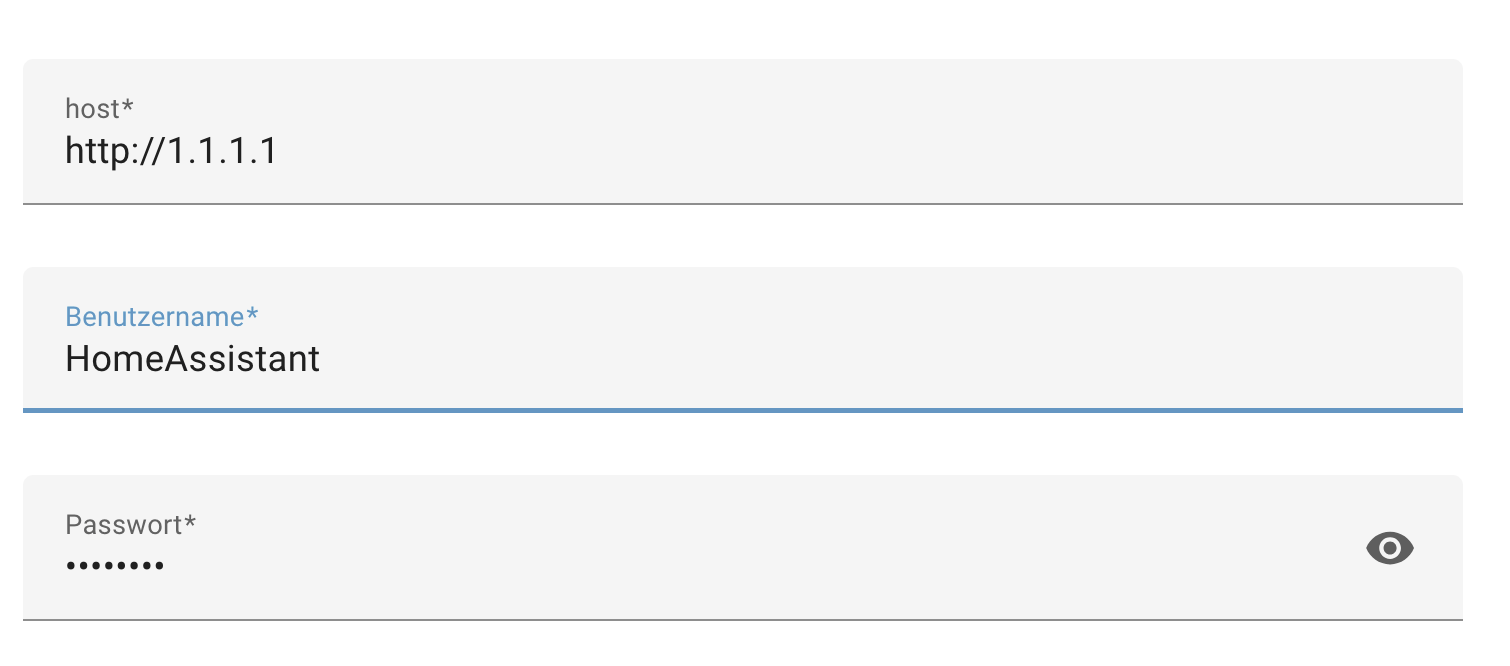Viewport: 1510px width, 666px height.
Task: Click the Passwort* field label
Action: (130, 524)
